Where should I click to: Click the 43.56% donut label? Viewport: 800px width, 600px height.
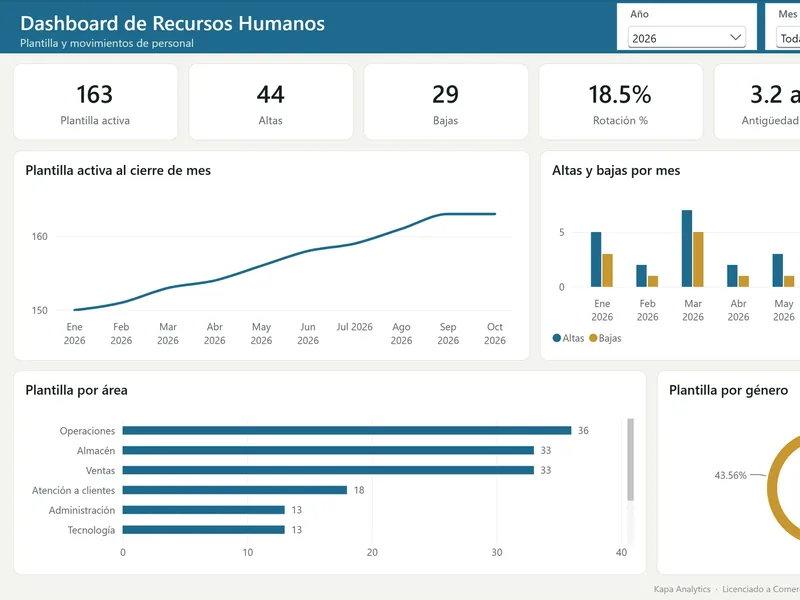(x=730, y=475)
